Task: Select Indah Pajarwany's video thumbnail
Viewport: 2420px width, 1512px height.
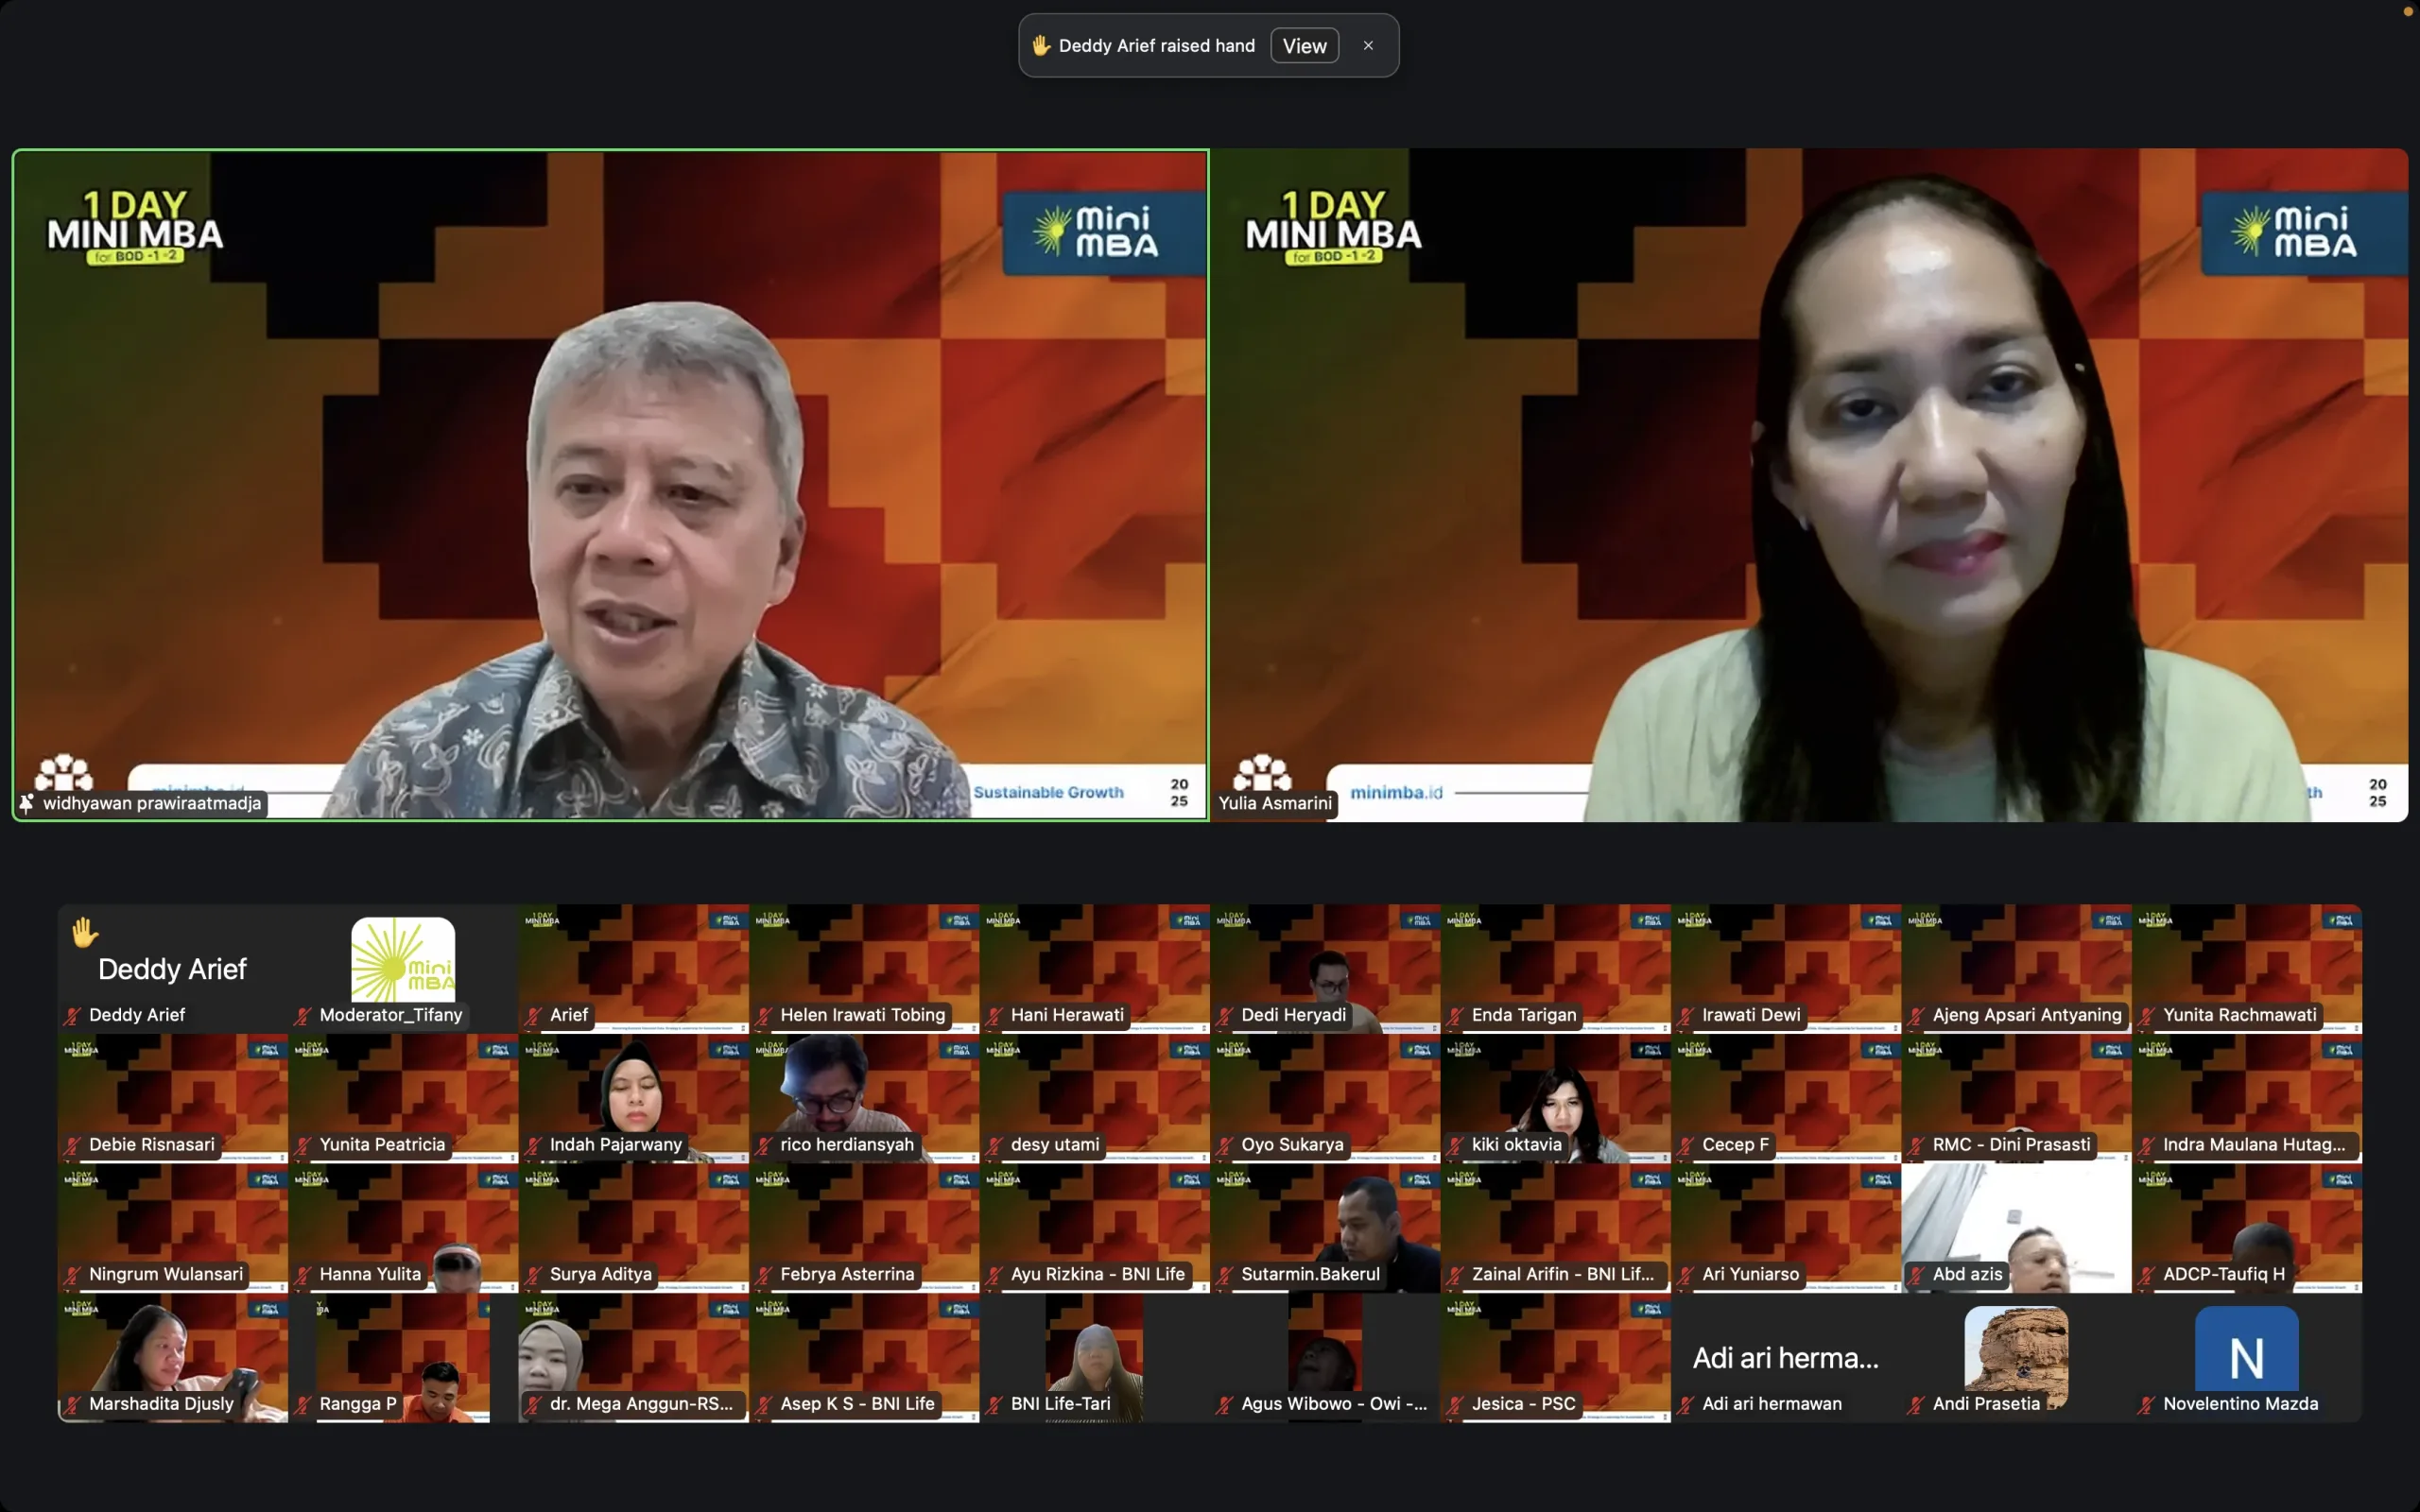Action: 633,1092
